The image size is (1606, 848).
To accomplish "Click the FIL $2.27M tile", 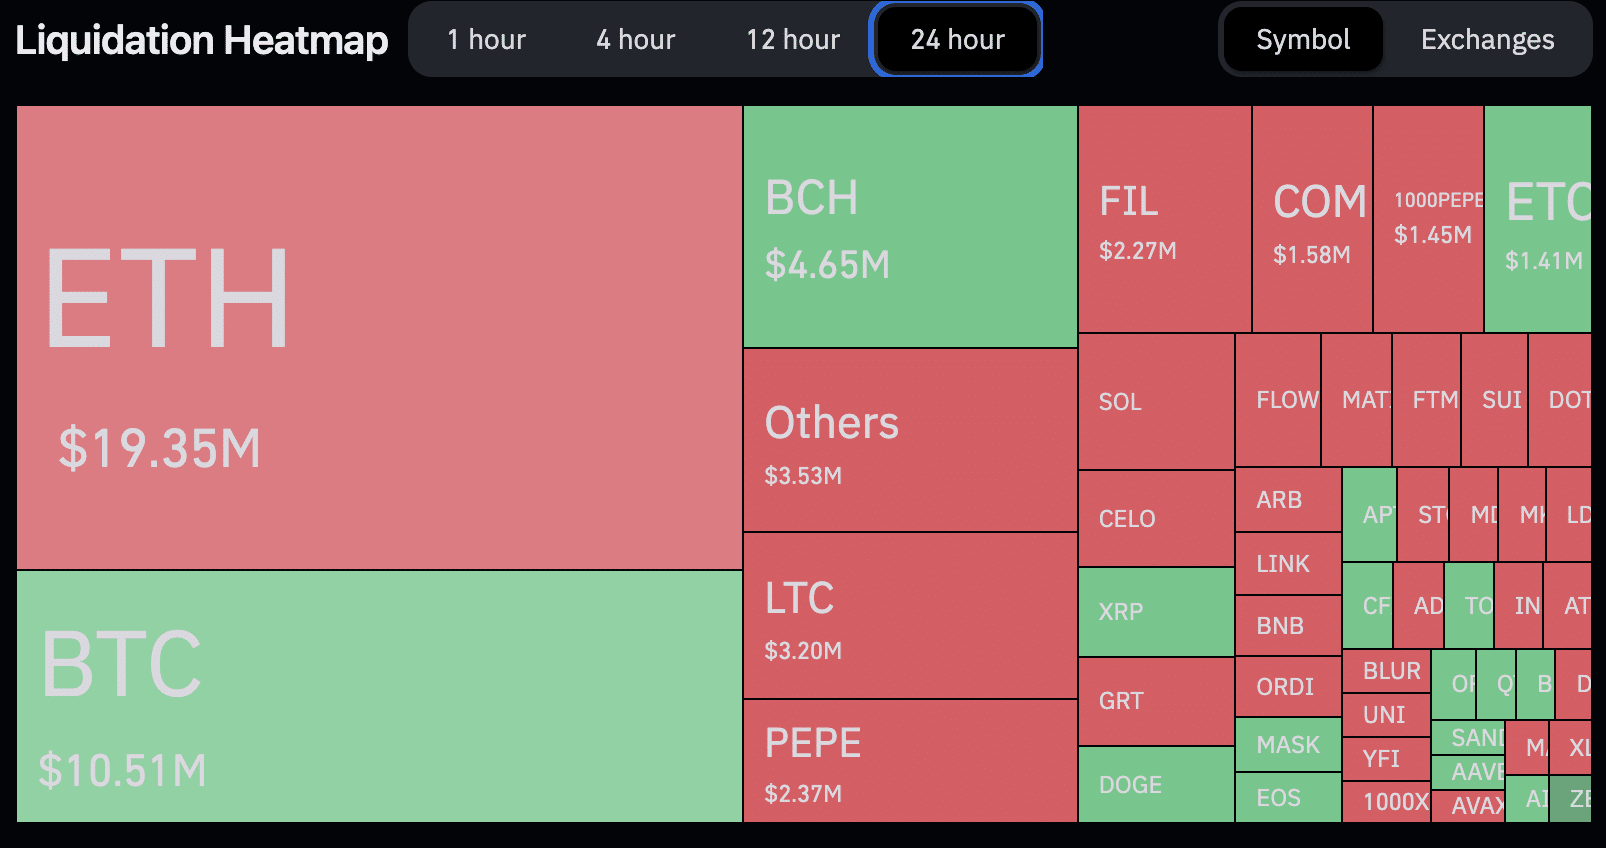I will tap(1164, 219).
